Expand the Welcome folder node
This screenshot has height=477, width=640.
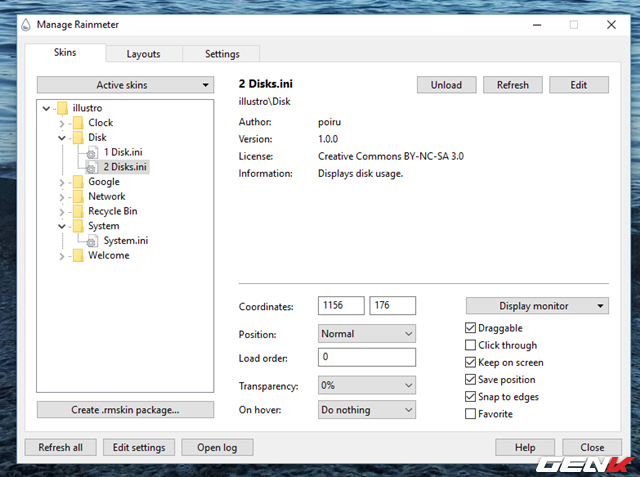[62, 256]
